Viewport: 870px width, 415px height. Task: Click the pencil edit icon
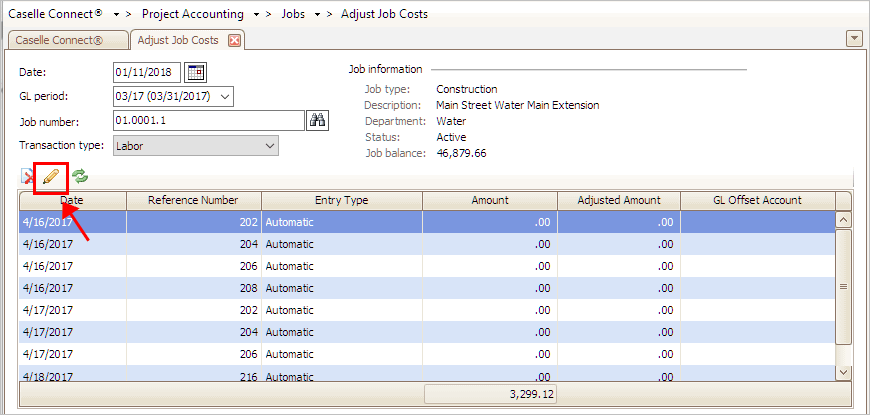(51, 177)
